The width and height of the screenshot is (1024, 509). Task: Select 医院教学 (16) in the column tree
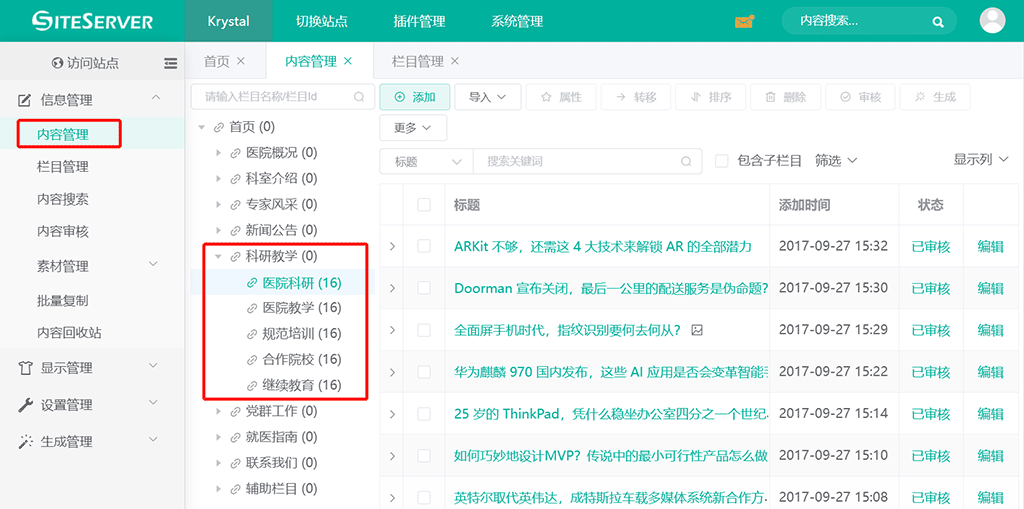(x=301, y=308)
